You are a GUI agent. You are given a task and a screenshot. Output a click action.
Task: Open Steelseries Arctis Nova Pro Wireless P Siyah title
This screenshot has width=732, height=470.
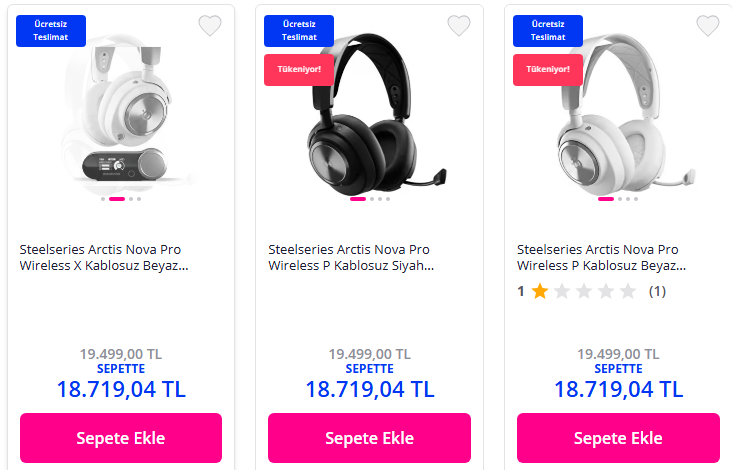(x=352, y=257)
